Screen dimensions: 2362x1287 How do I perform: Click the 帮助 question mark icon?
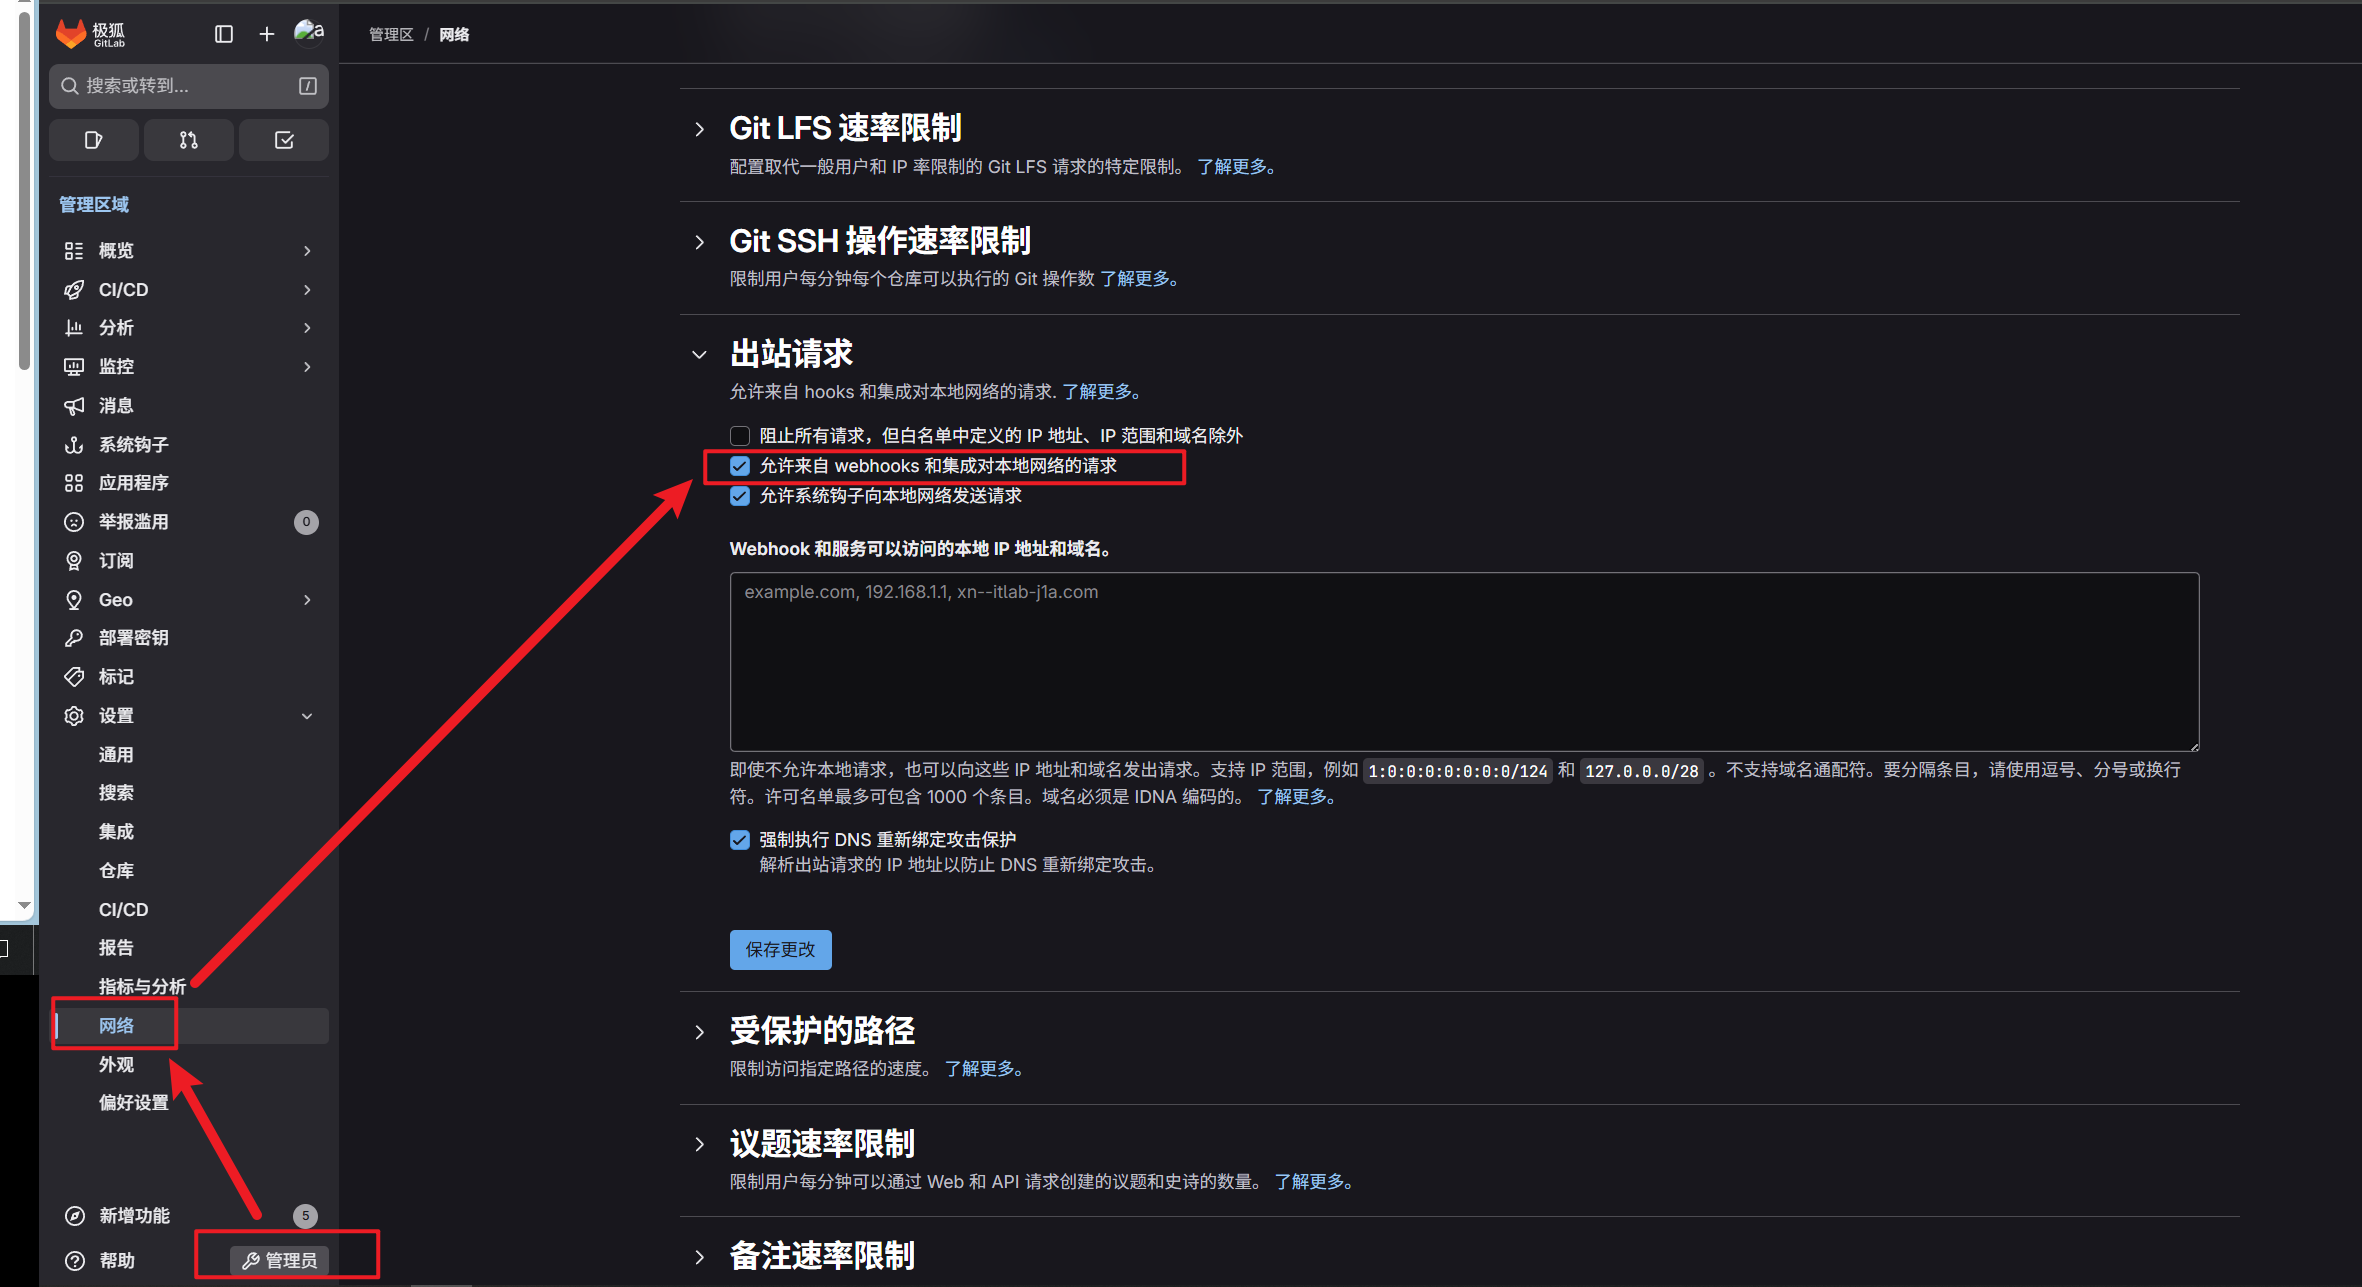[74, 1261]
